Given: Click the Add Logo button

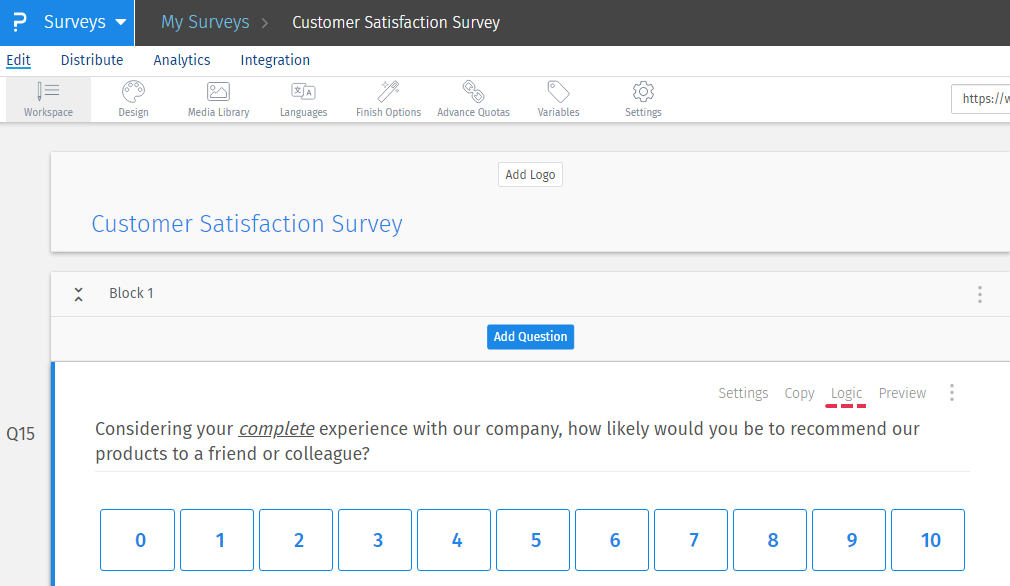Looking at the screenshot, I should (x=530, y=174).
